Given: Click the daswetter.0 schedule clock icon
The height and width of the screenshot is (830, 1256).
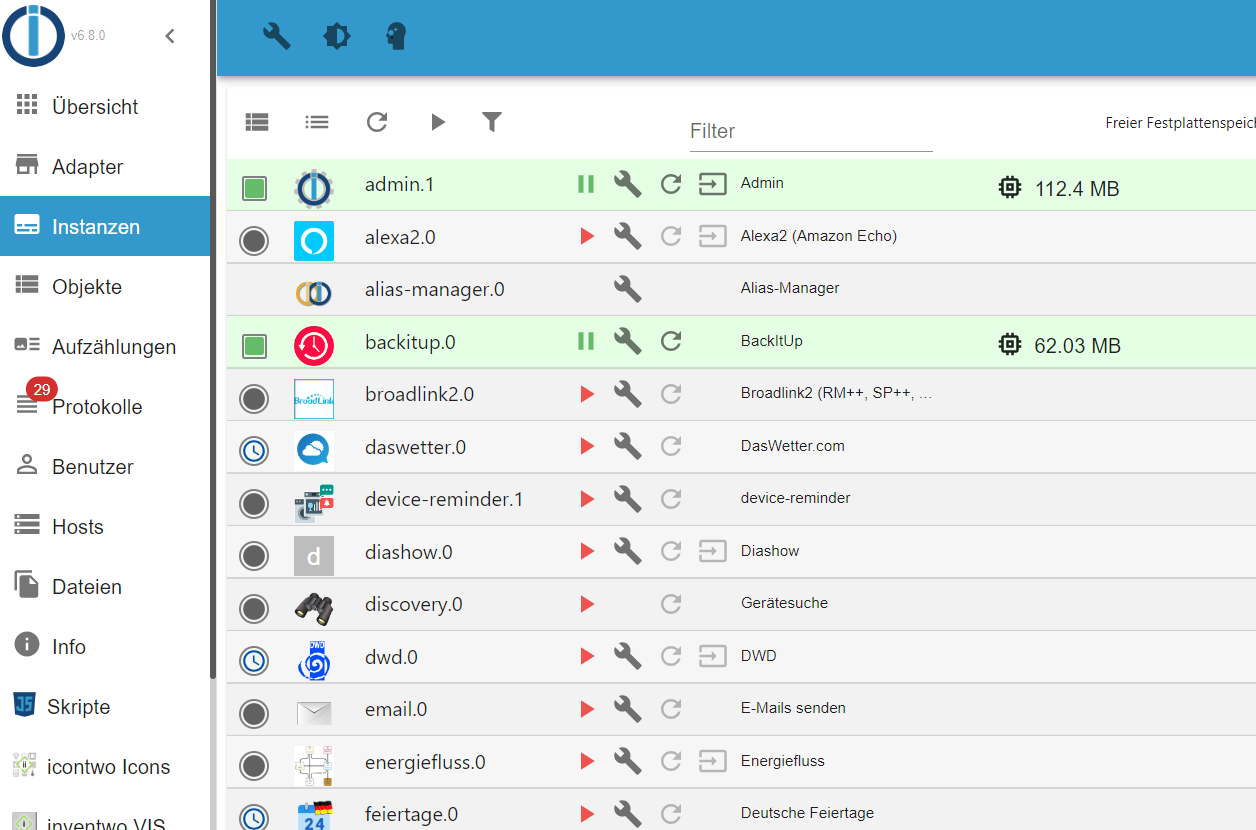Looking at the screenshot, I should 254,452.
